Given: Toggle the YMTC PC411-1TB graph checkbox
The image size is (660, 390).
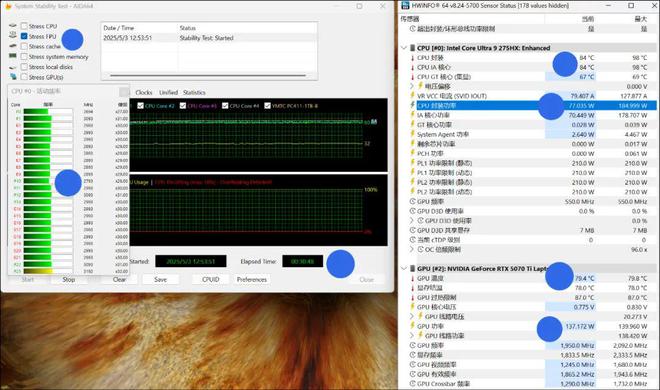Looking at the screenshot, I should pyautogui.click(x=267, y=106).
